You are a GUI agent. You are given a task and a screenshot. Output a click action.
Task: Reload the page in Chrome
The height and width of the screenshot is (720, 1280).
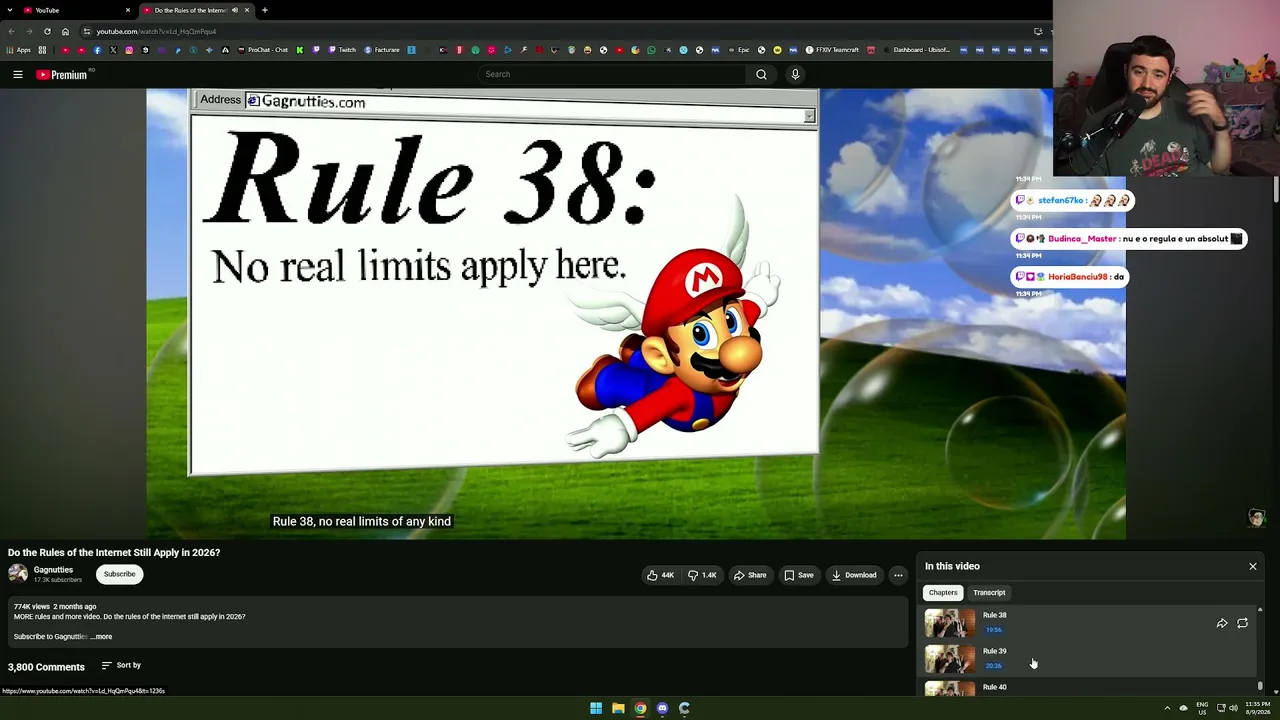pyautogui.click(x=47, y=31)
